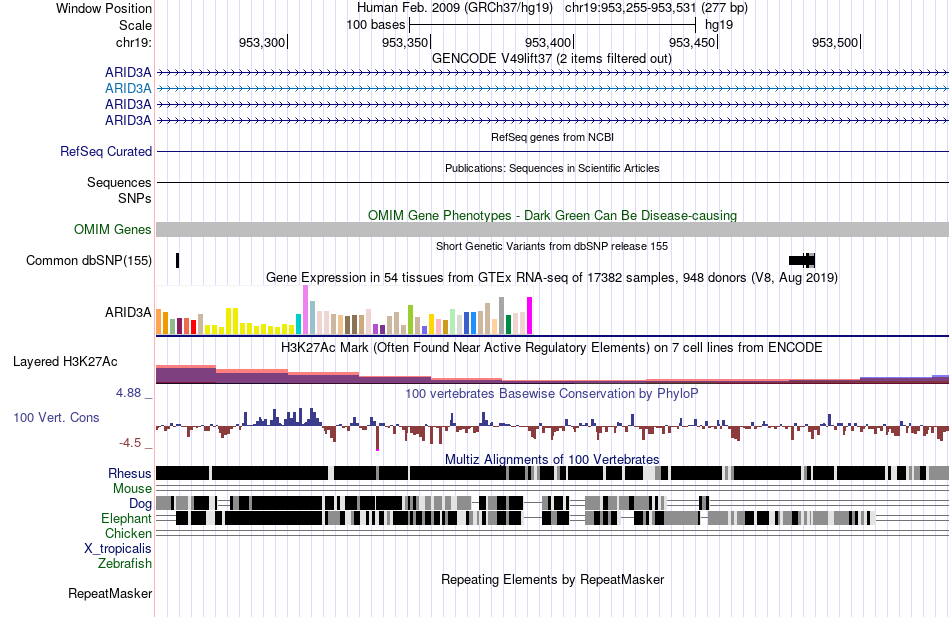Screen dimensions: 950x617
Task: Open the H3K27Ac Mark track title
Action: [x=552, y=348]
